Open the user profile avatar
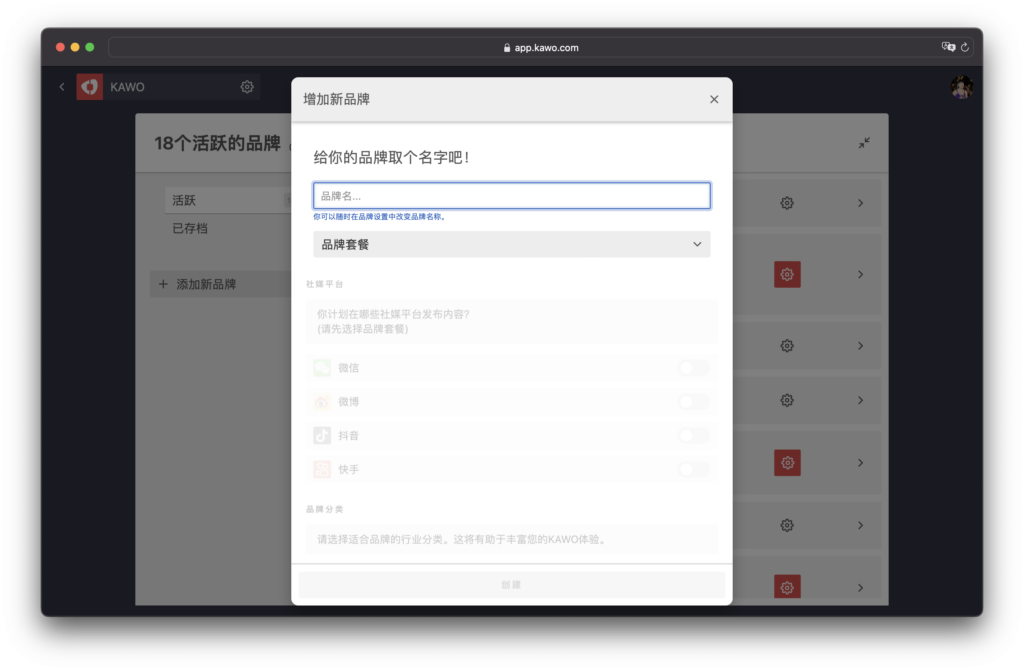Viewport: 1024px width, 671px height. (961, 88)
